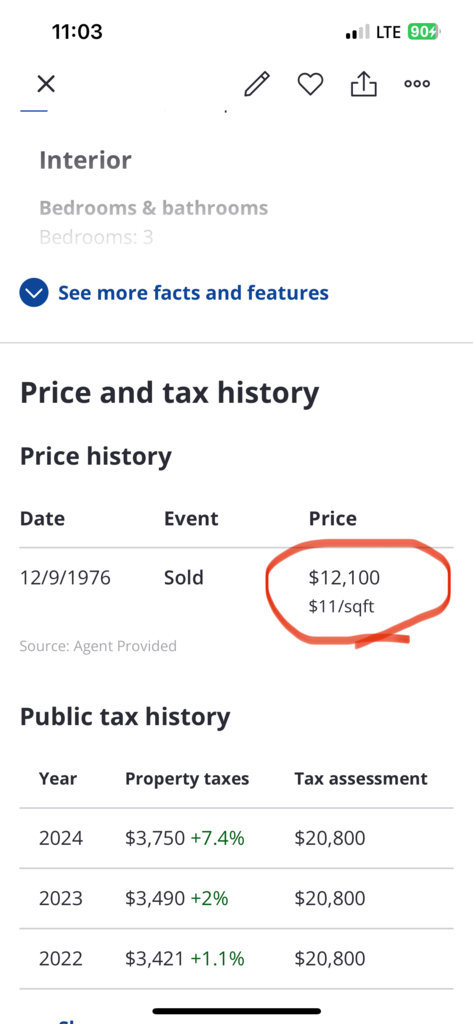The height and width of the screenshot is (1024, 473).
Task: Tap the cellular signal bars icon
Action: (357, 31)
